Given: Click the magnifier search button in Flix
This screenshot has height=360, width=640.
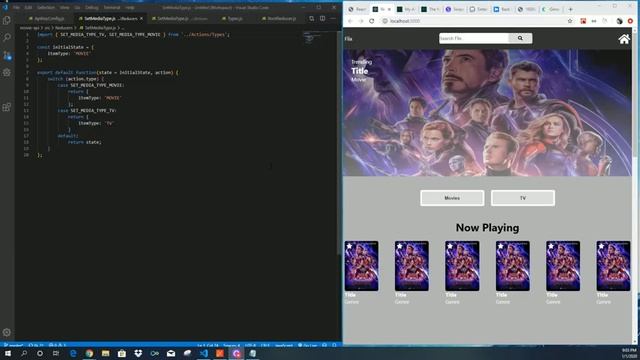Looking at the screenshot, I should [520, 38].
